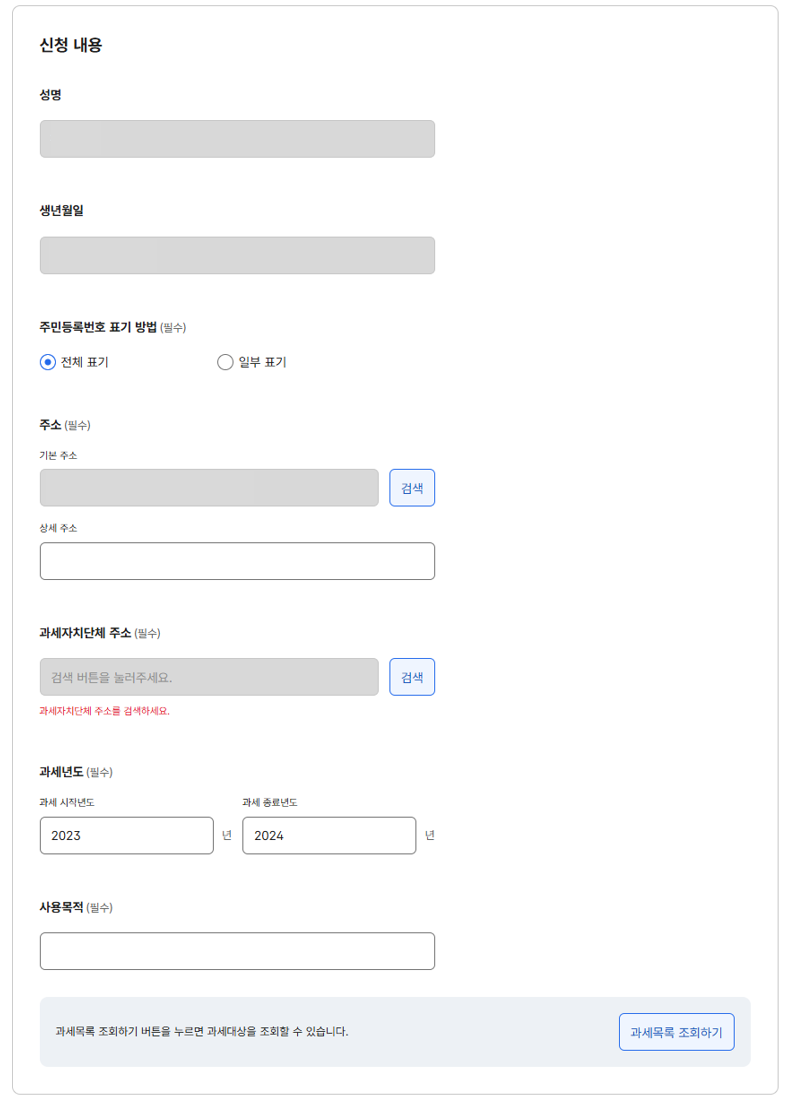The height and width of the screenshot is (1104, 789).
Task: Click the 사용목적 text input field
Action: [x=237, y=951]
